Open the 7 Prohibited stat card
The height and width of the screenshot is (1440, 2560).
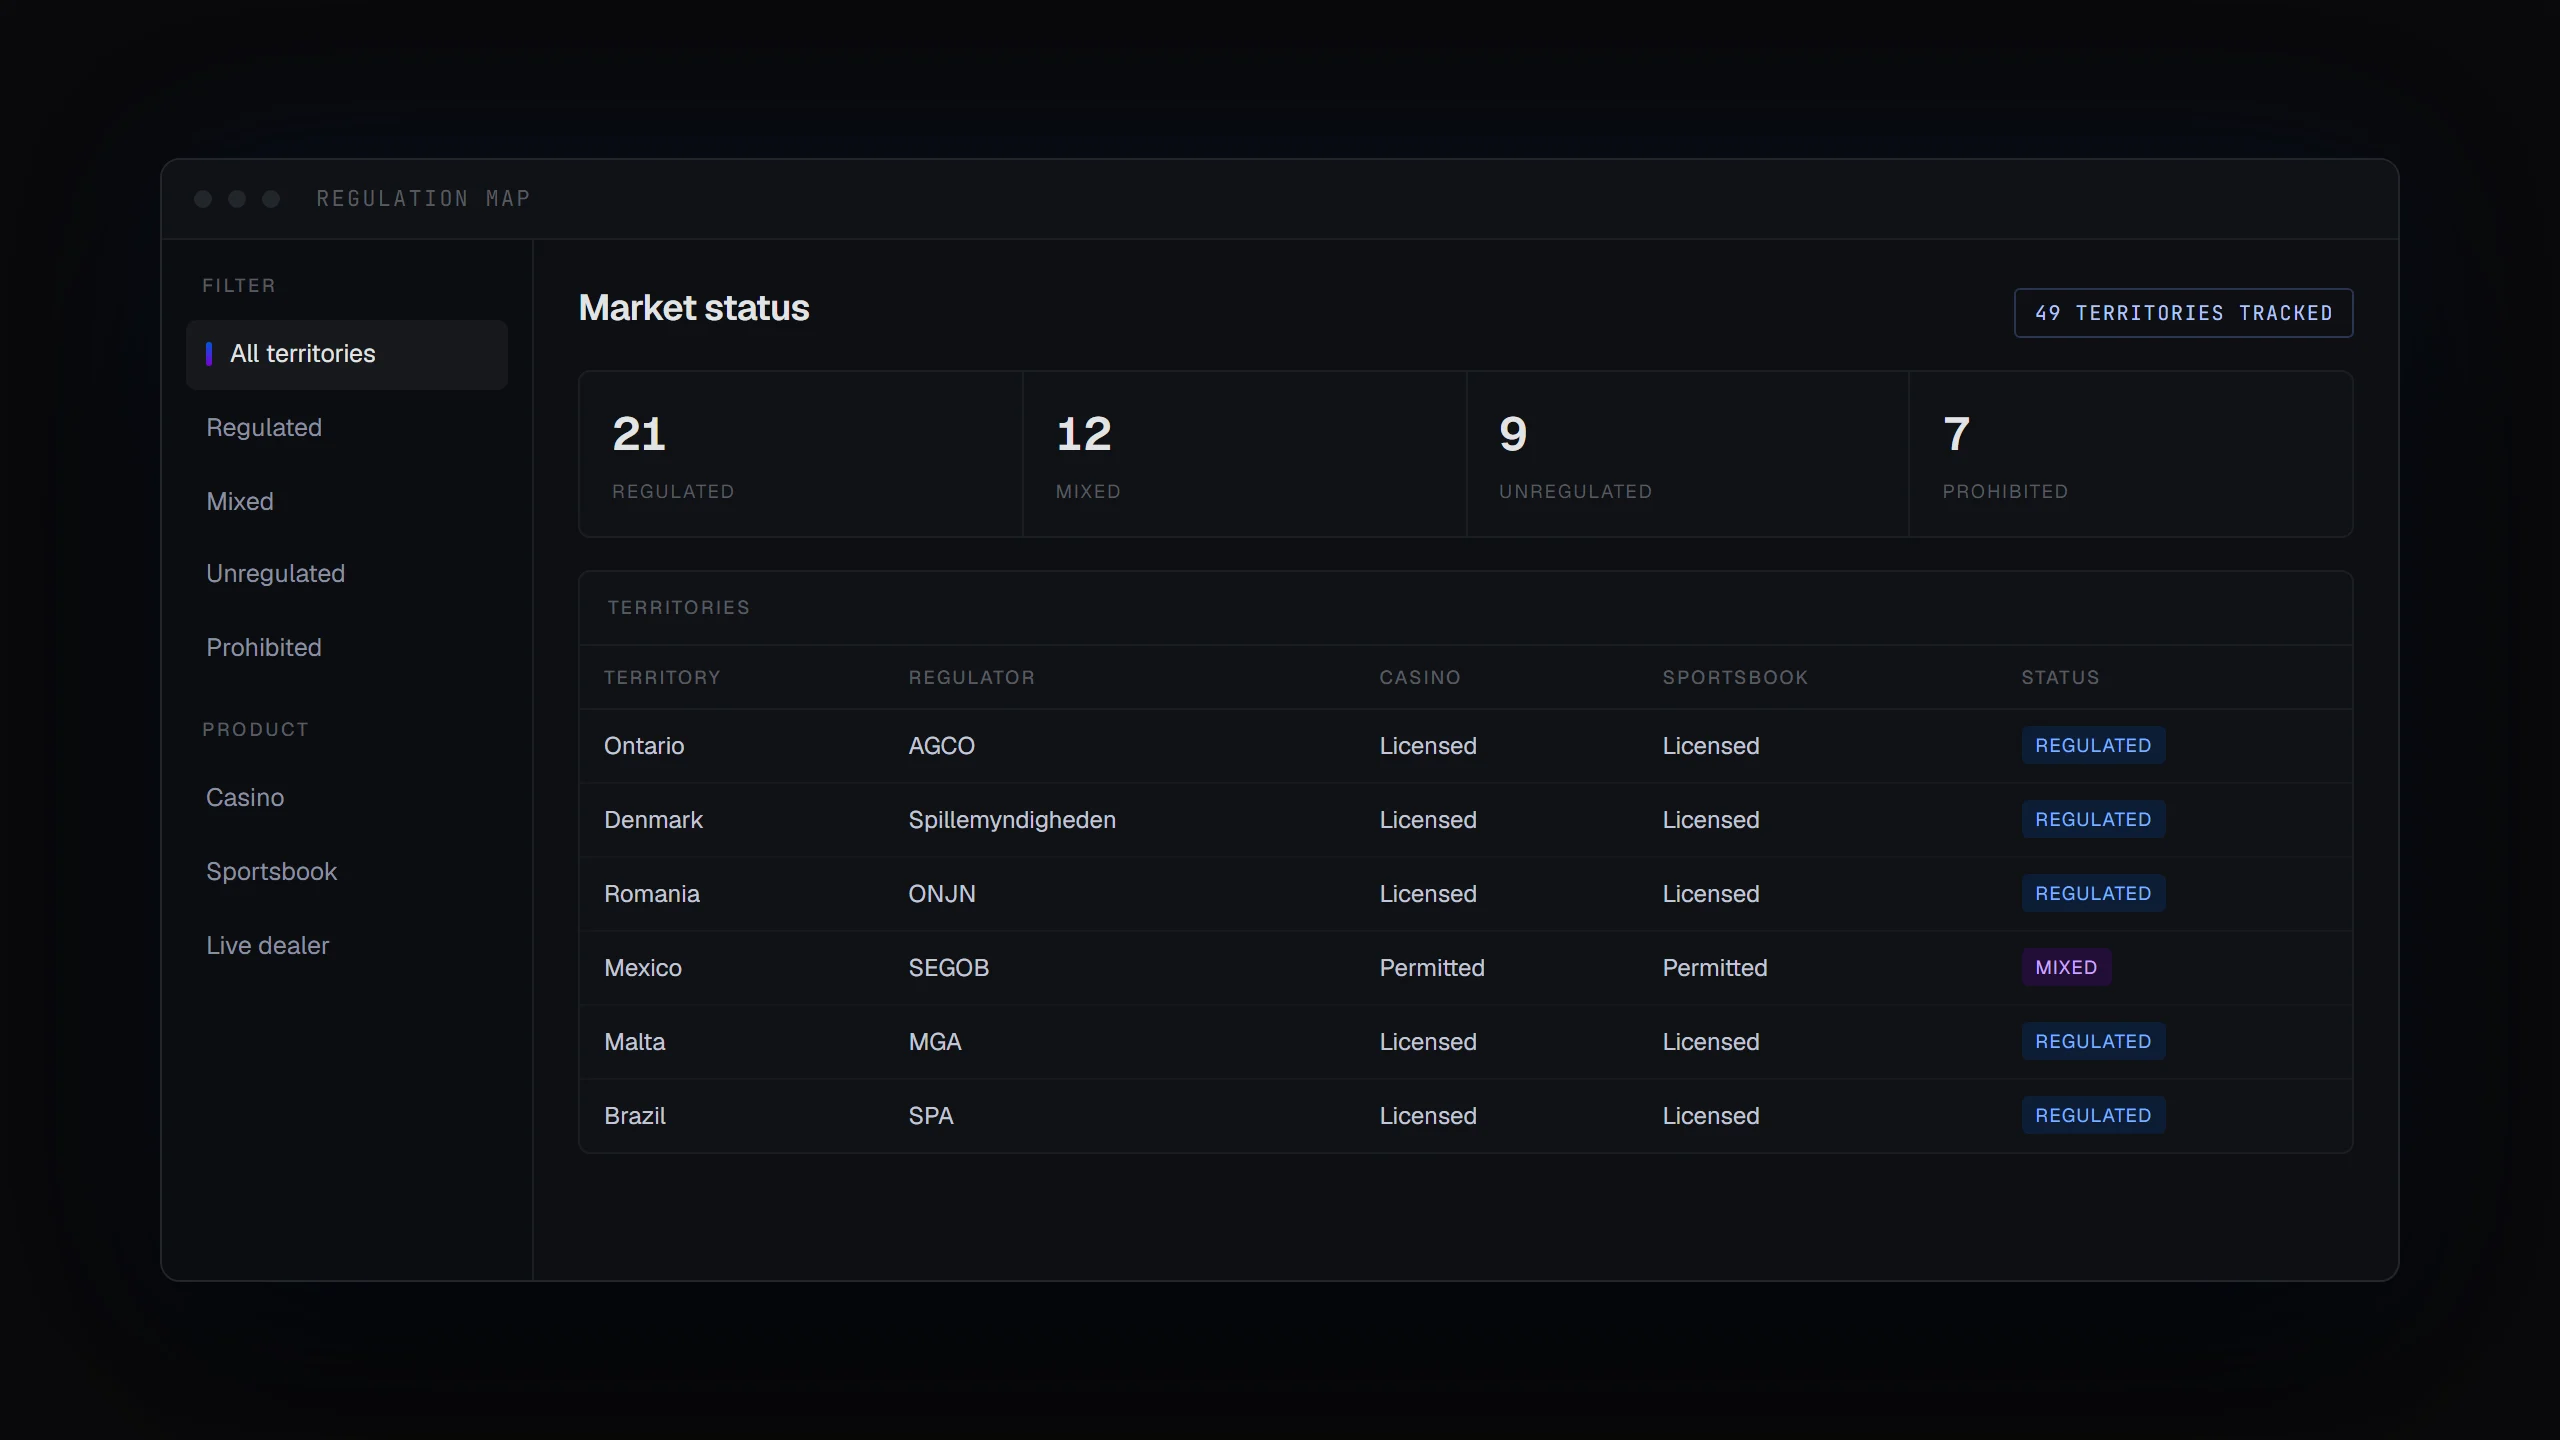(x=2131, y=454)
